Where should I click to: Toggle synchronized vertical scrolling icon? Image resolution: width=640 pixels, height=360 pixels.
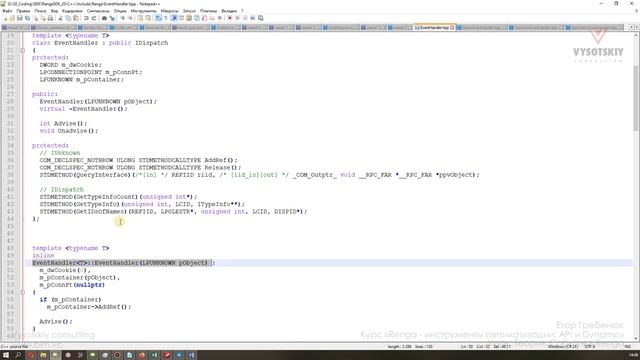pos(140,18)
